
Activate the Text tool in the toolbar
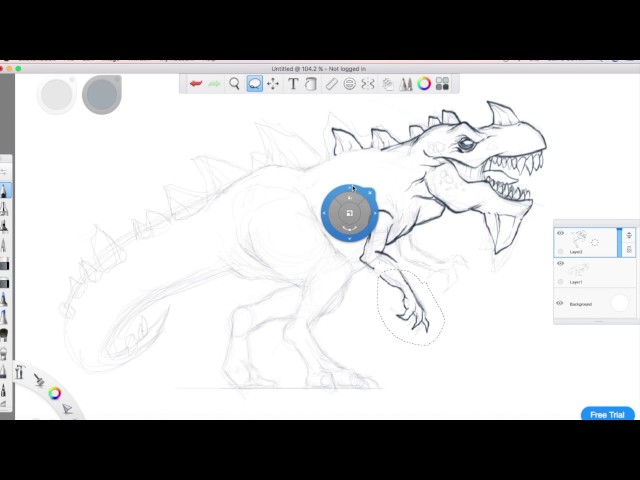(293, 84)
